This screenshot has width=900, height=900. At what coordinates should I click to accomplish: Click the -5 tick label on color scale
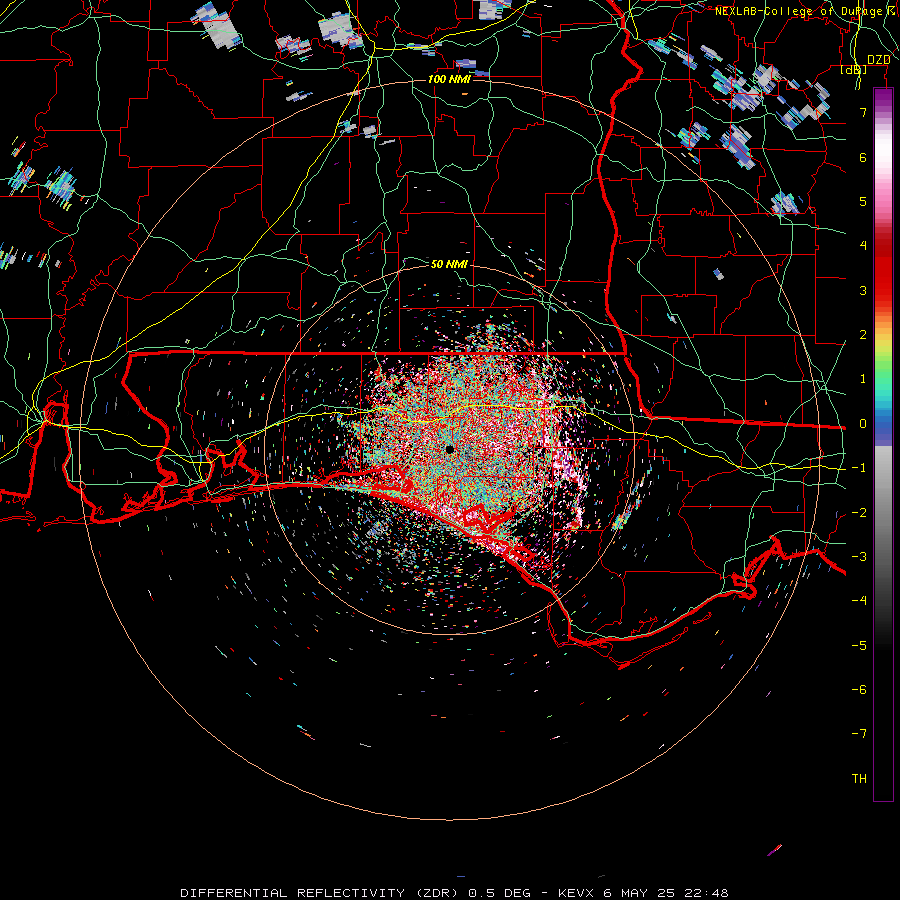[x=859, y=646]
